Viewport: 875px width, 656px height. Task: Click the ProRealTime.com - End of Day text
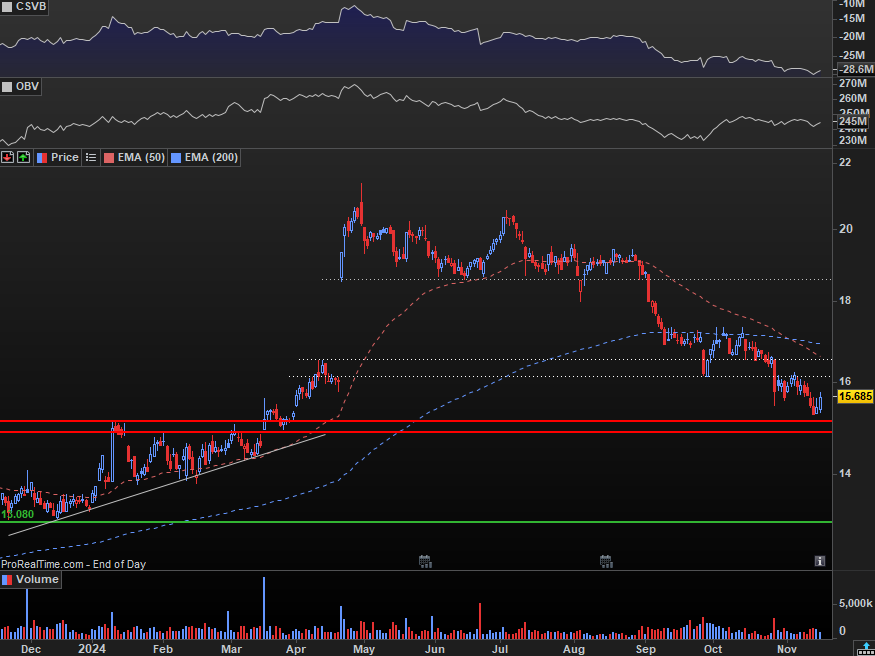click(74, 565)
